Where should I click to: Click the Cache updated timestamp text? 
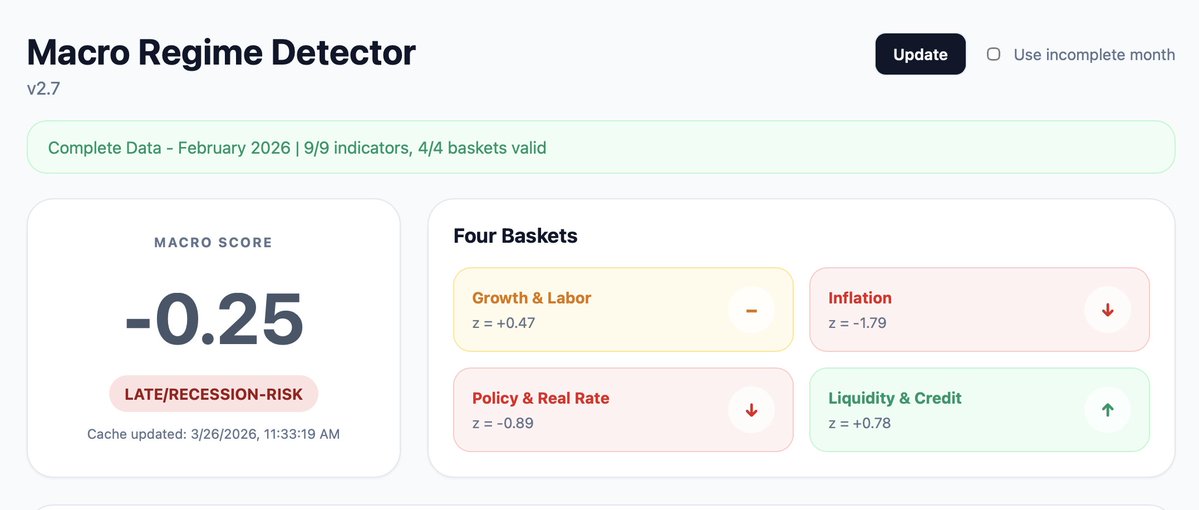(213, 434)
